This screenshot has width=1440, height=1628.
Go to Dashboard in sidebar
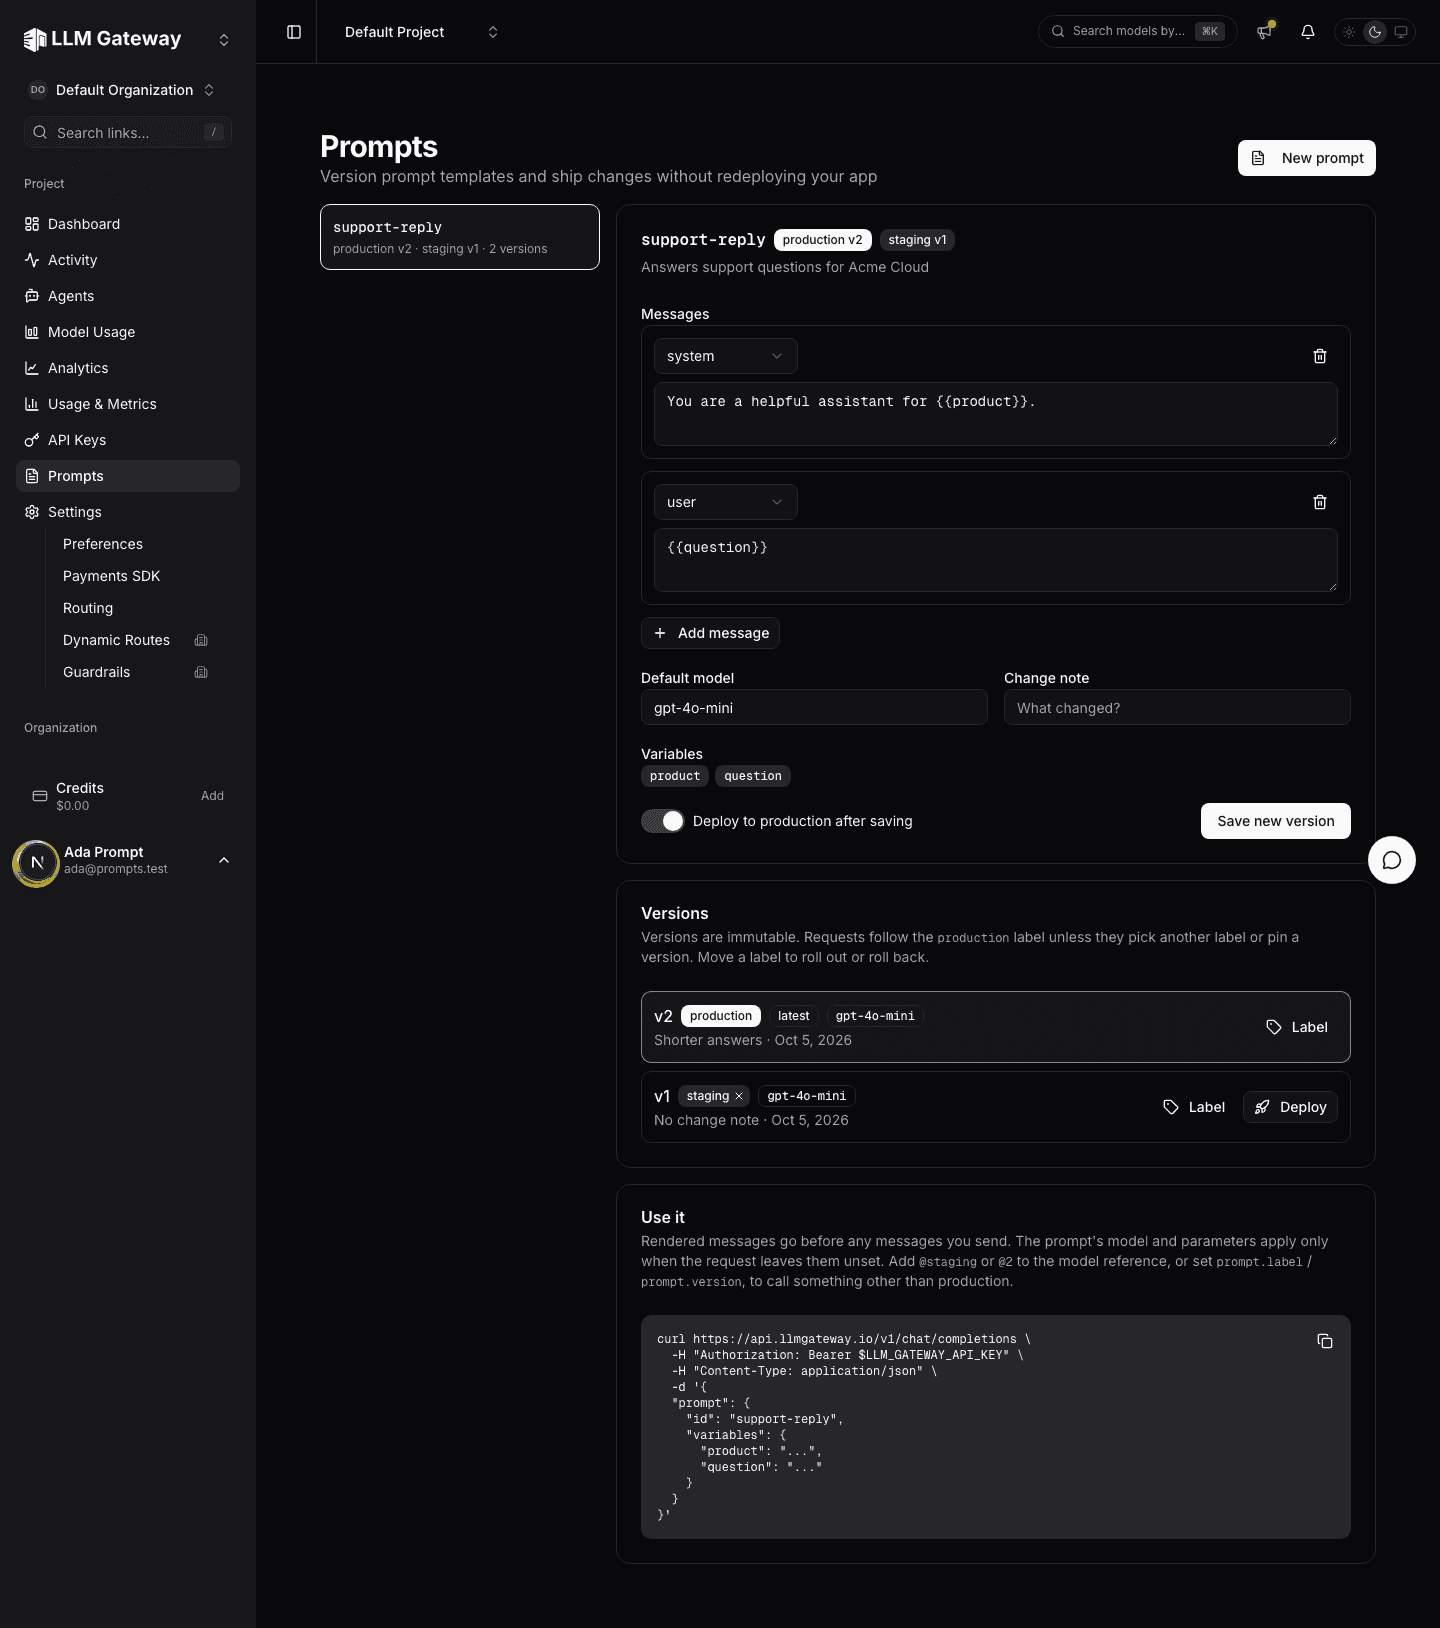(x=128, y=224)
